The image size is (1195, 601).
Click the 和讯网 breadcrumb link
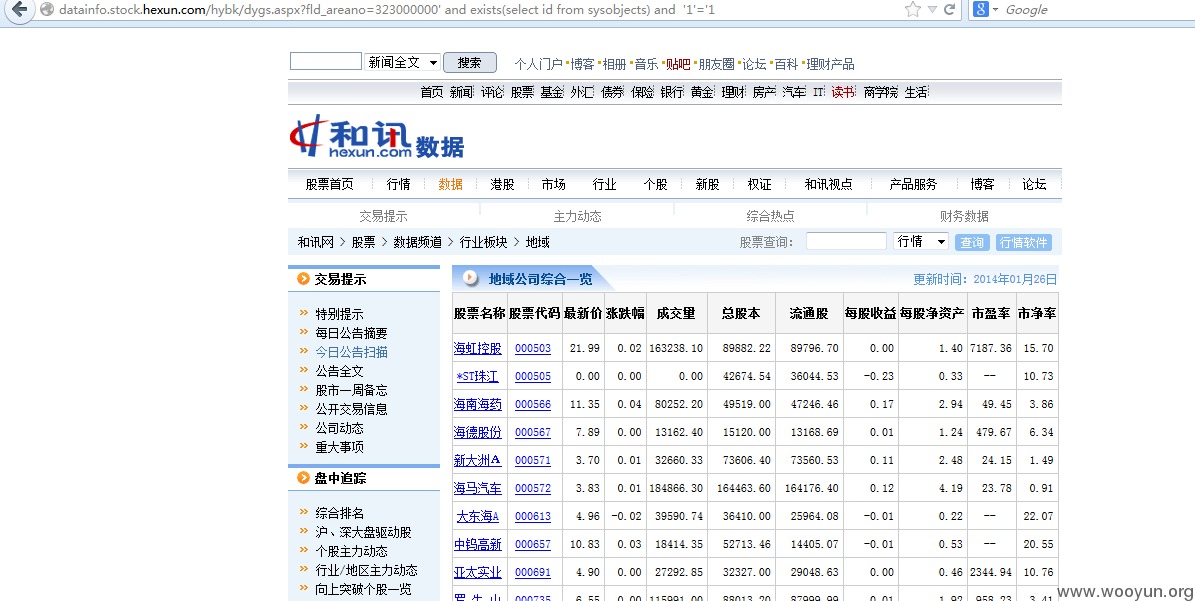316,242
